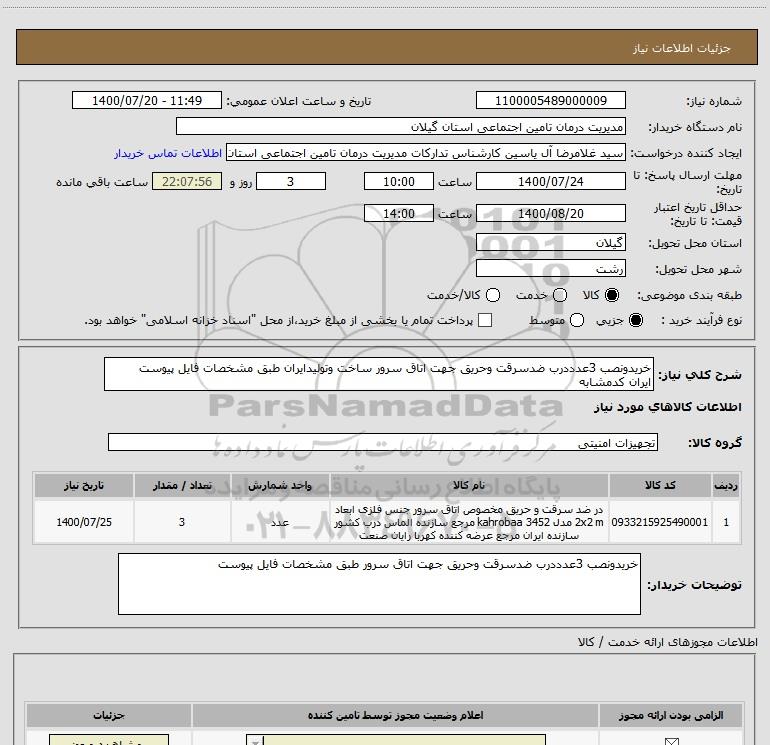Click the مشاهده مجوز button
This screenshot has width=770, height=745.
coord(109,740)
